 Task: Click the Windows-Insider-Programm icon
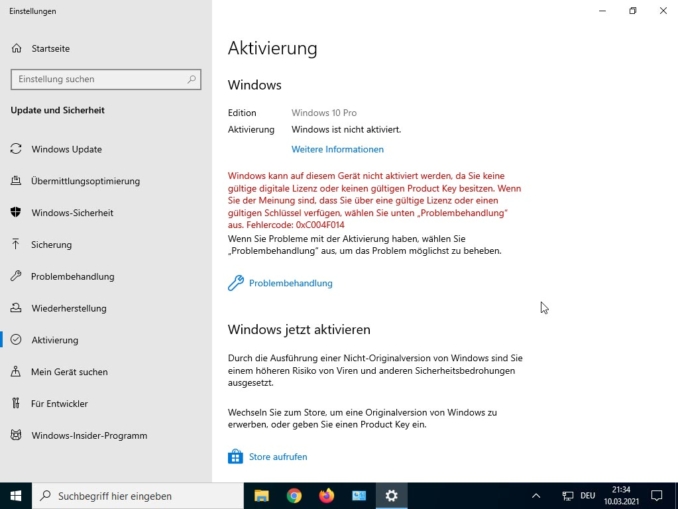[16, 435]
